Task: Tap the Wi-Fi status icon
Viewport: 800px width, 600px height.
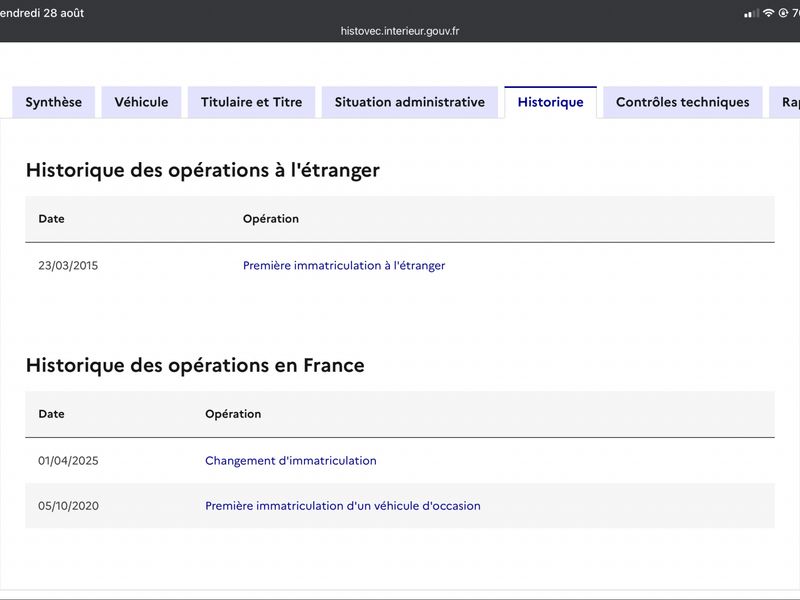Action: click(x=768, y=13)
